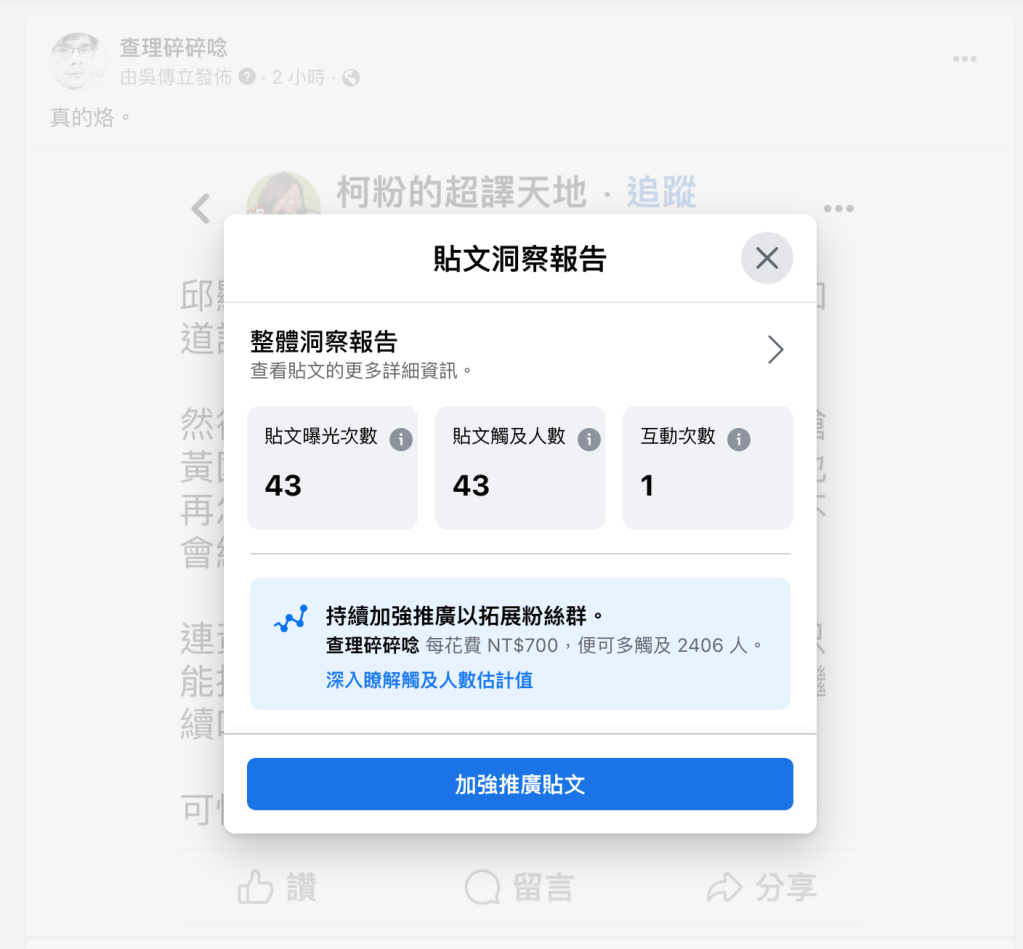This screenshot has width=1023, height=949.
Task: Open info icon for 貼文曝光次數
Action: [x=401, y=440]
